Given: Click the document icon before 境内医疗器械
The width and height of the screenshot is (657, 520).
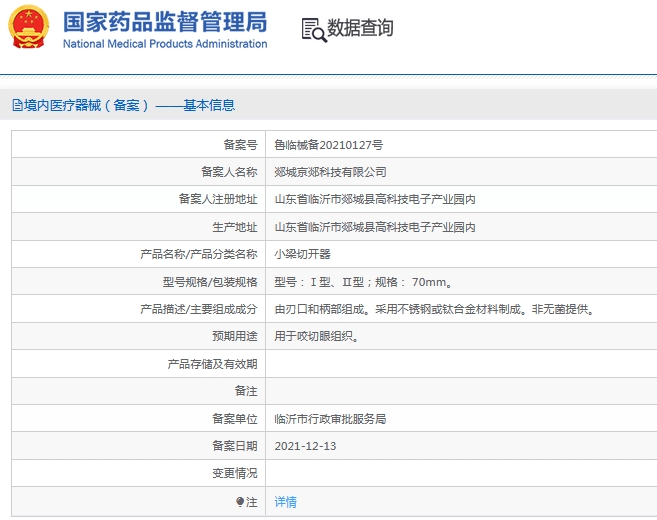Looking at the screenshot, I should (x=18, y=105).
